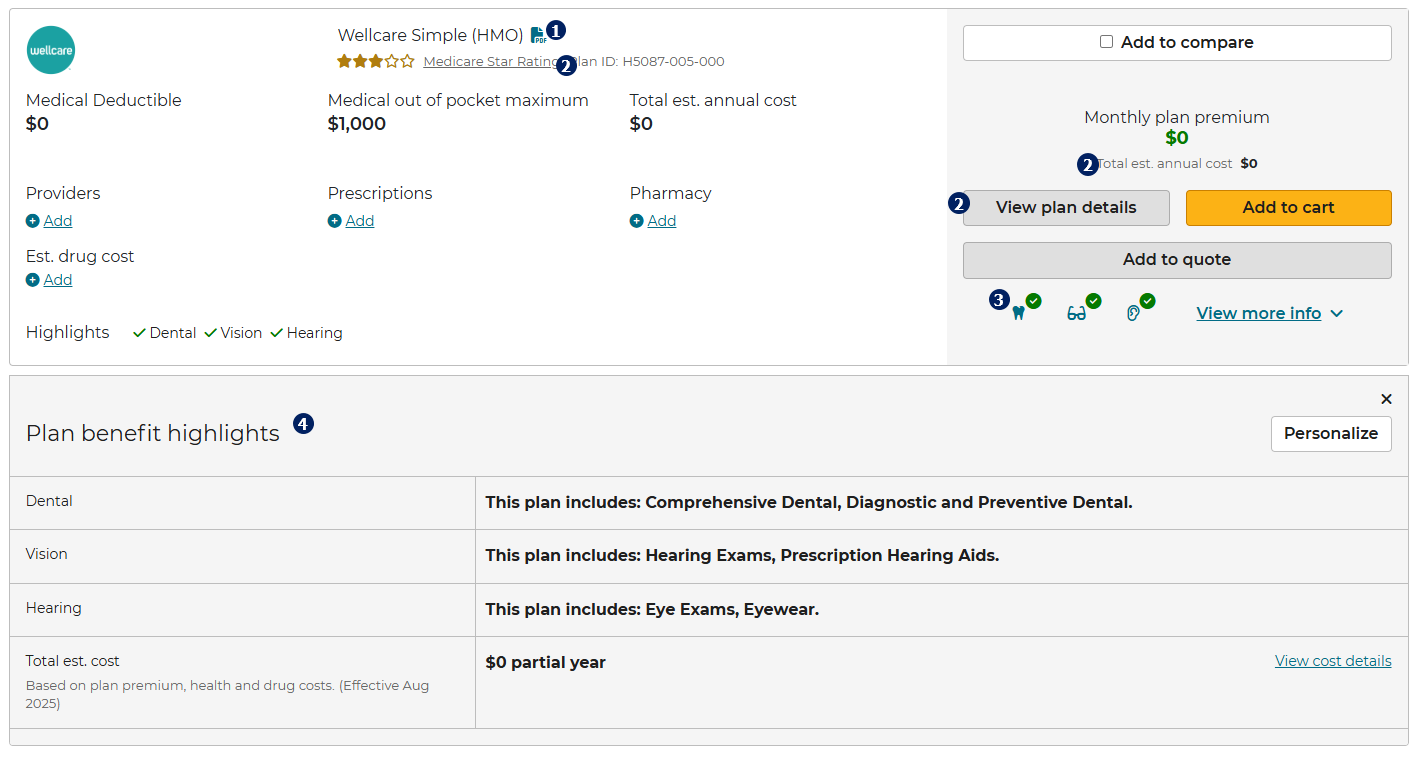
Task: Click the dental tooth benefit icon
Action: click(x=1019, y=313)
